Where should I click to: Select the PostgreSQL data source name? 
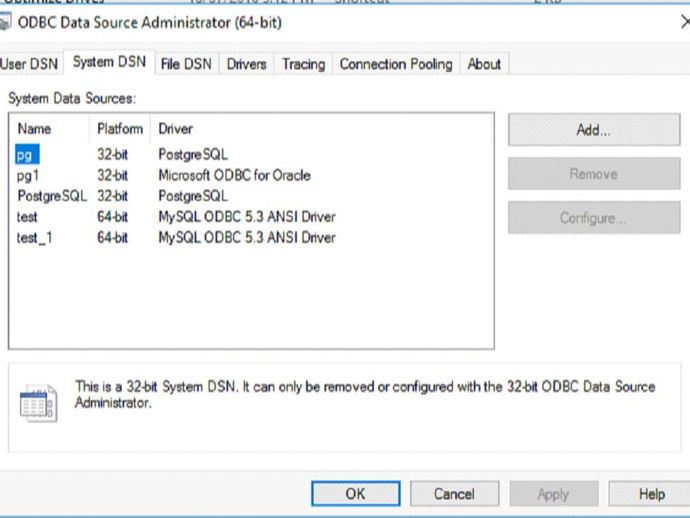[x=52, y=196]
